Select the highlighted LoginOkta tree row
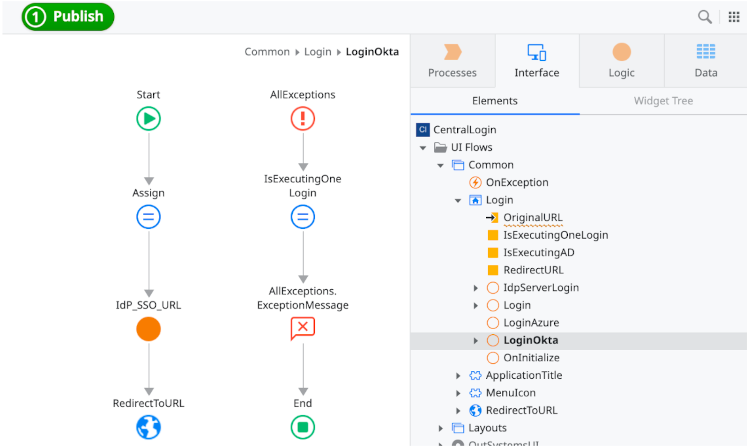This screenshot has height=447, width=750. click(x=579, y=340)
